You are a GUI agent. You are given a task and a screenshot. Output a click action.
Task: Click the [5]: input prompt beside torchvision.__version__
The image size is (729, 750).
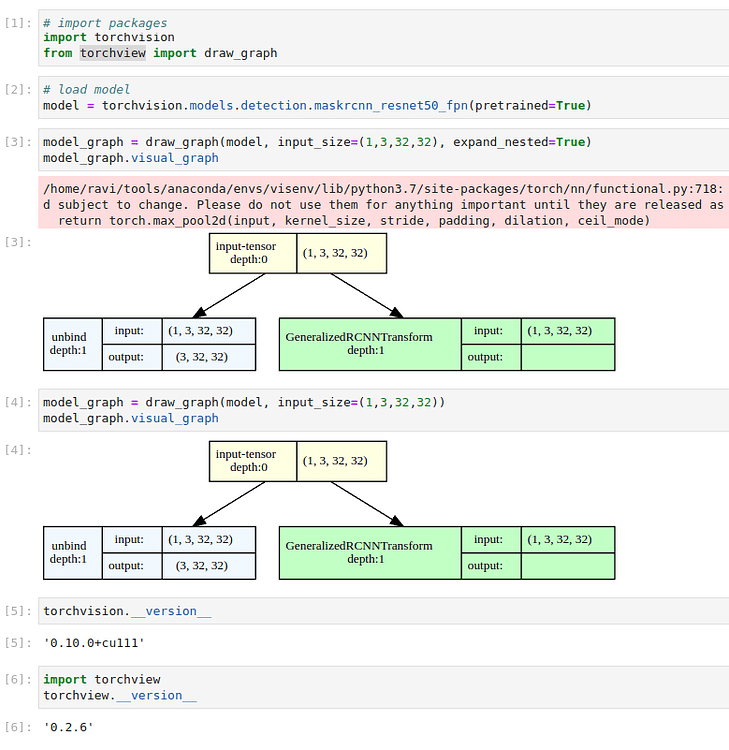click(x=19, y=611)
